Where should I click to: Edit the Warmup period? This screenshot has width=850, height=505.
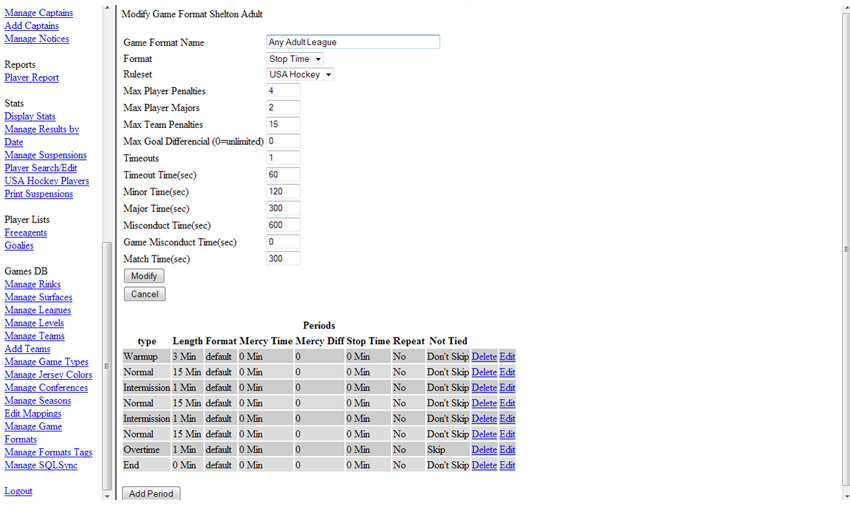point(507,357)
